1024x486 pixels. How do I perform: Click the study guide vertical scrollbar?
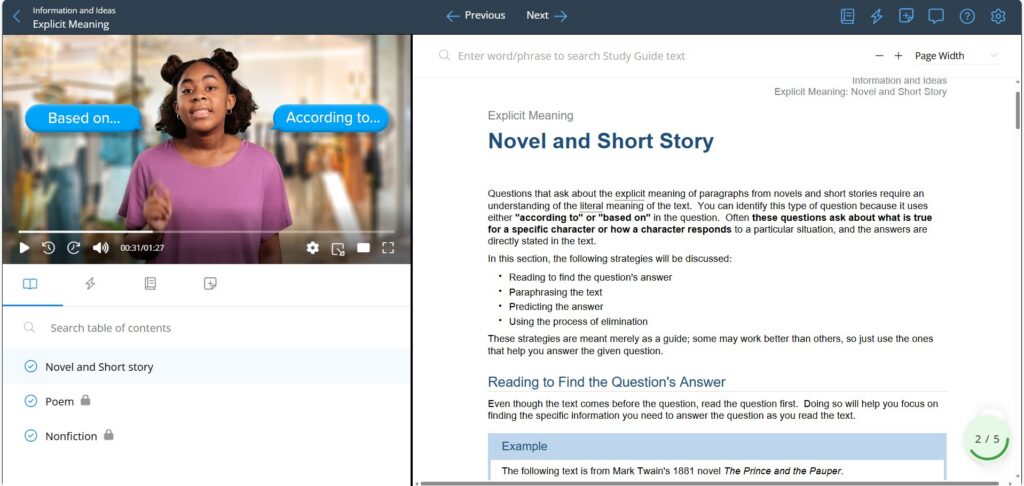click(1017, 110)
